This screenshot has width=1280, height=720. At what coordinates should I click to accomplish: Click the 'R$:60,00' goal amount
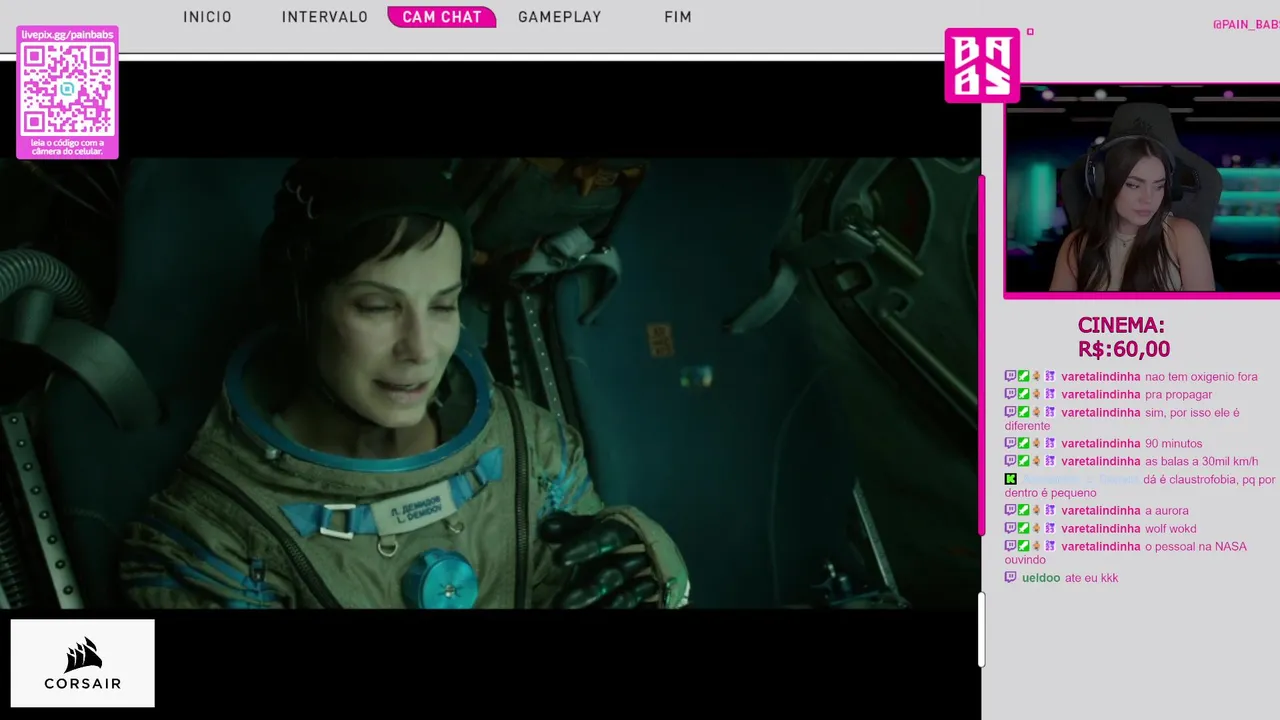[x=1124, y=349]
